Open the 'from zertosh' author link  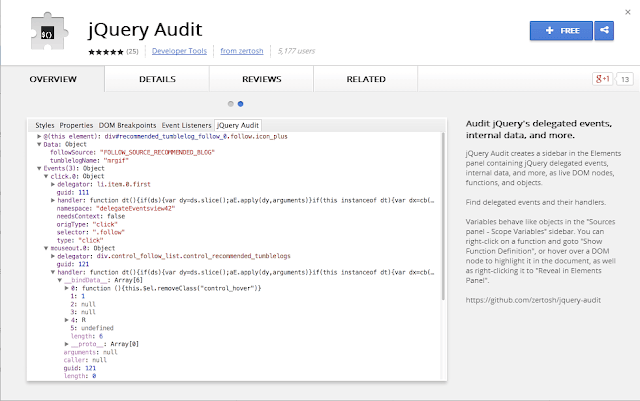click(242, 51)
